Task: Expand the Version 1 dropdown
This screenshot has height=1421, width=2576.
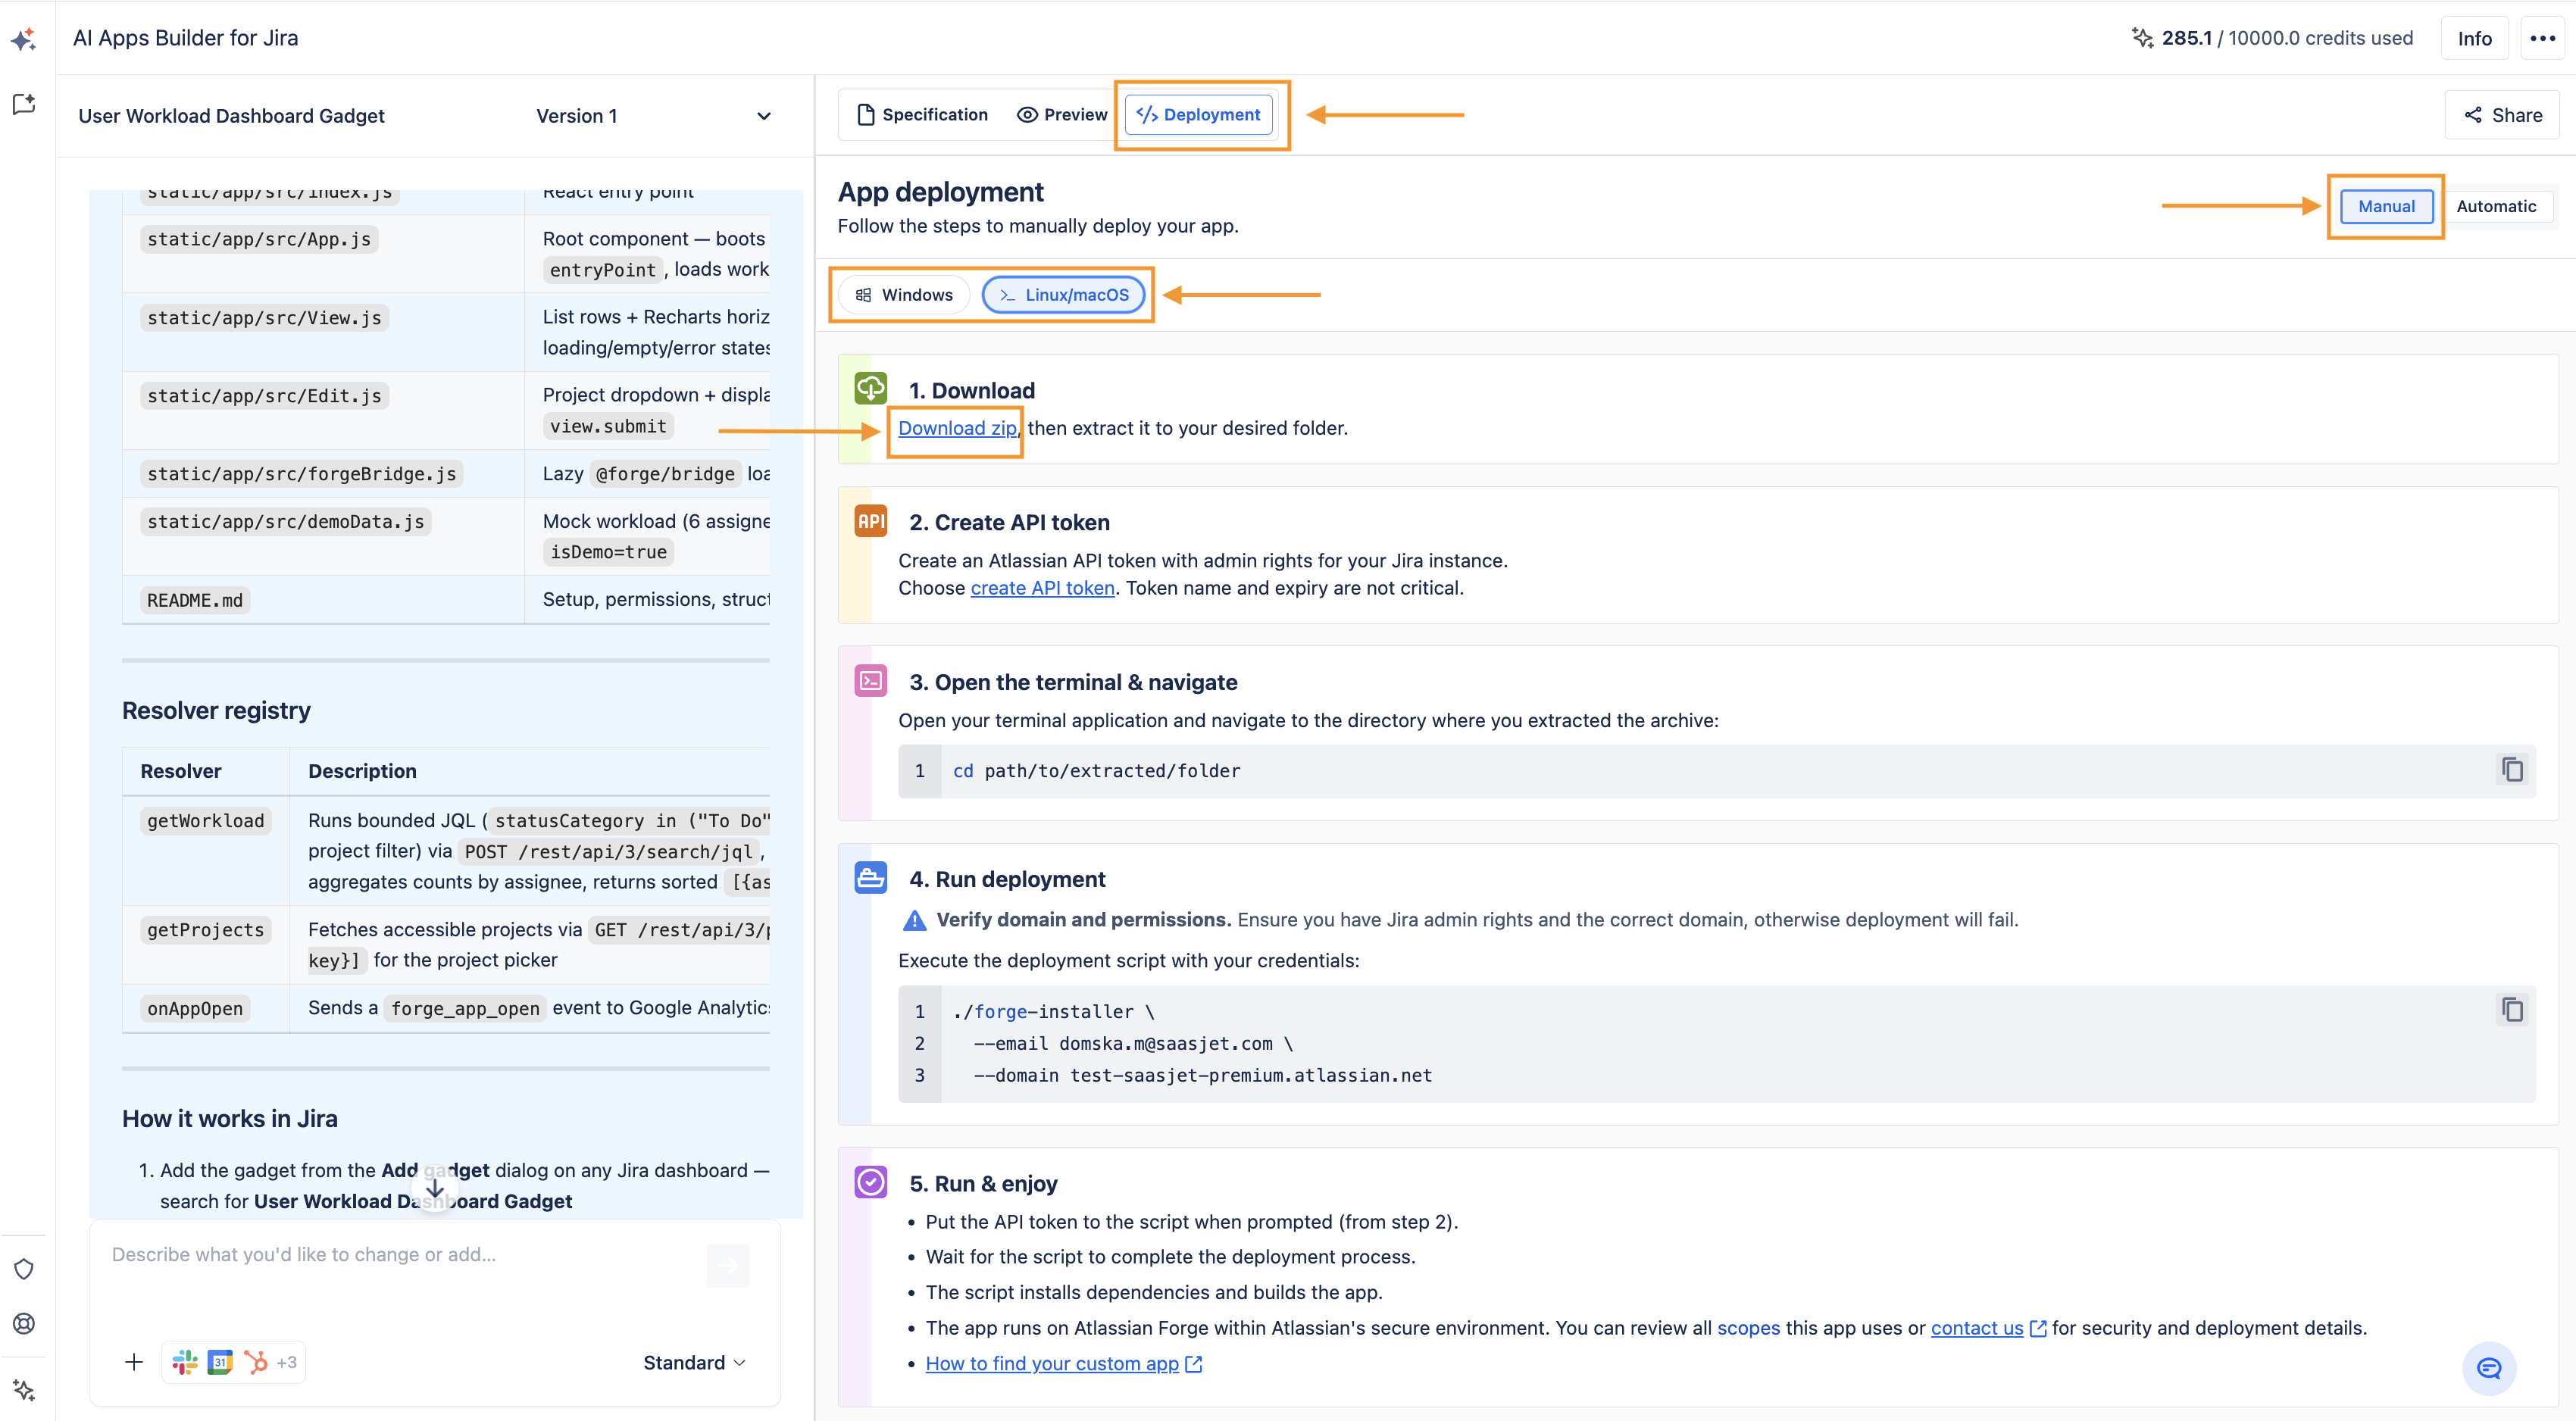Action: point(655,116)
